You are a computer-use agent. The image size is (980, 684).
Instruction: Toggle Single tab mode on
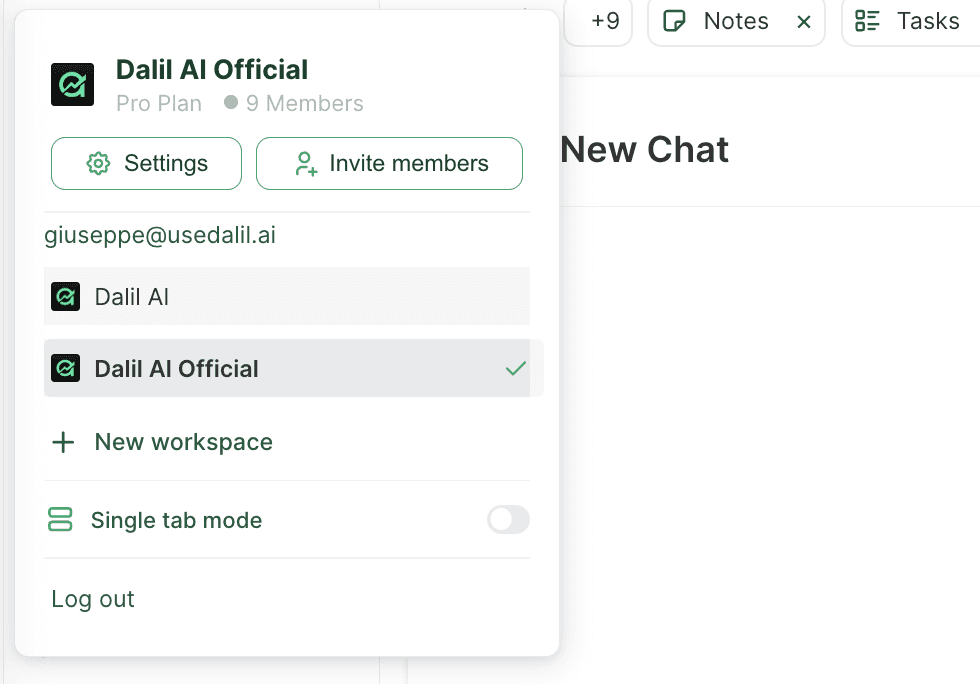(508, 520)
